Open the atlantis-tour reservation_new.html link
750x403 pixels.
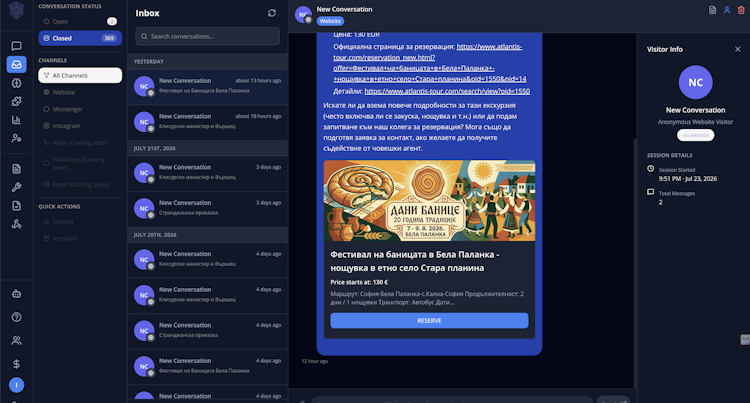click(x=430, y=63)
